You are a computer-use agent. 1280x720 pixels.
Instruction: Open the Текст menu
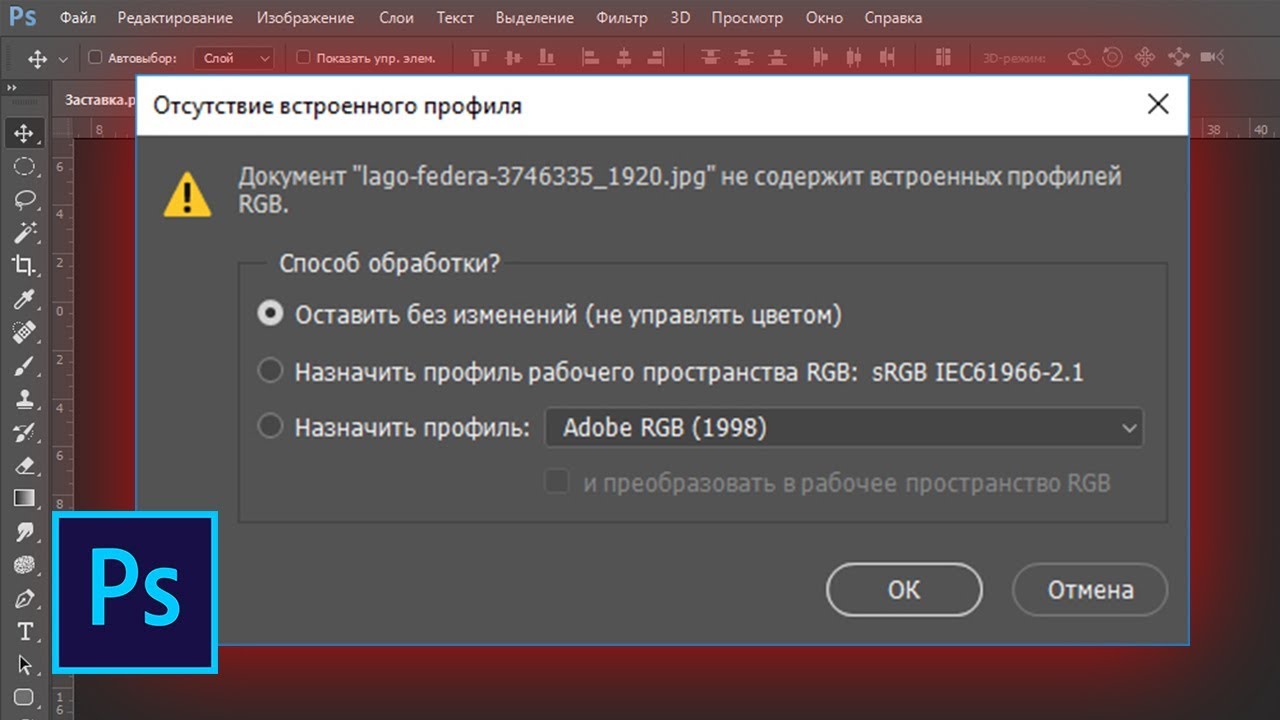pos(455,18)
